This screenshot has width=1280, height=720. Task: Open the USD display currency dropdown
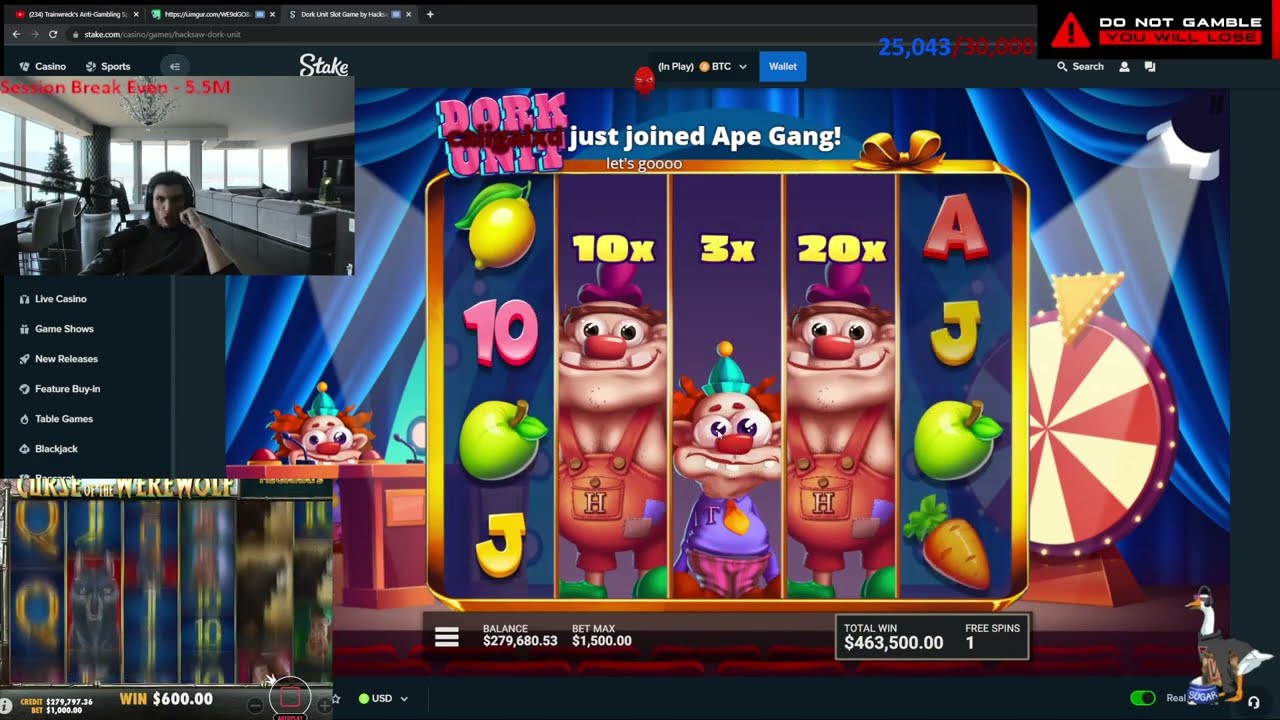pos(384,698)
